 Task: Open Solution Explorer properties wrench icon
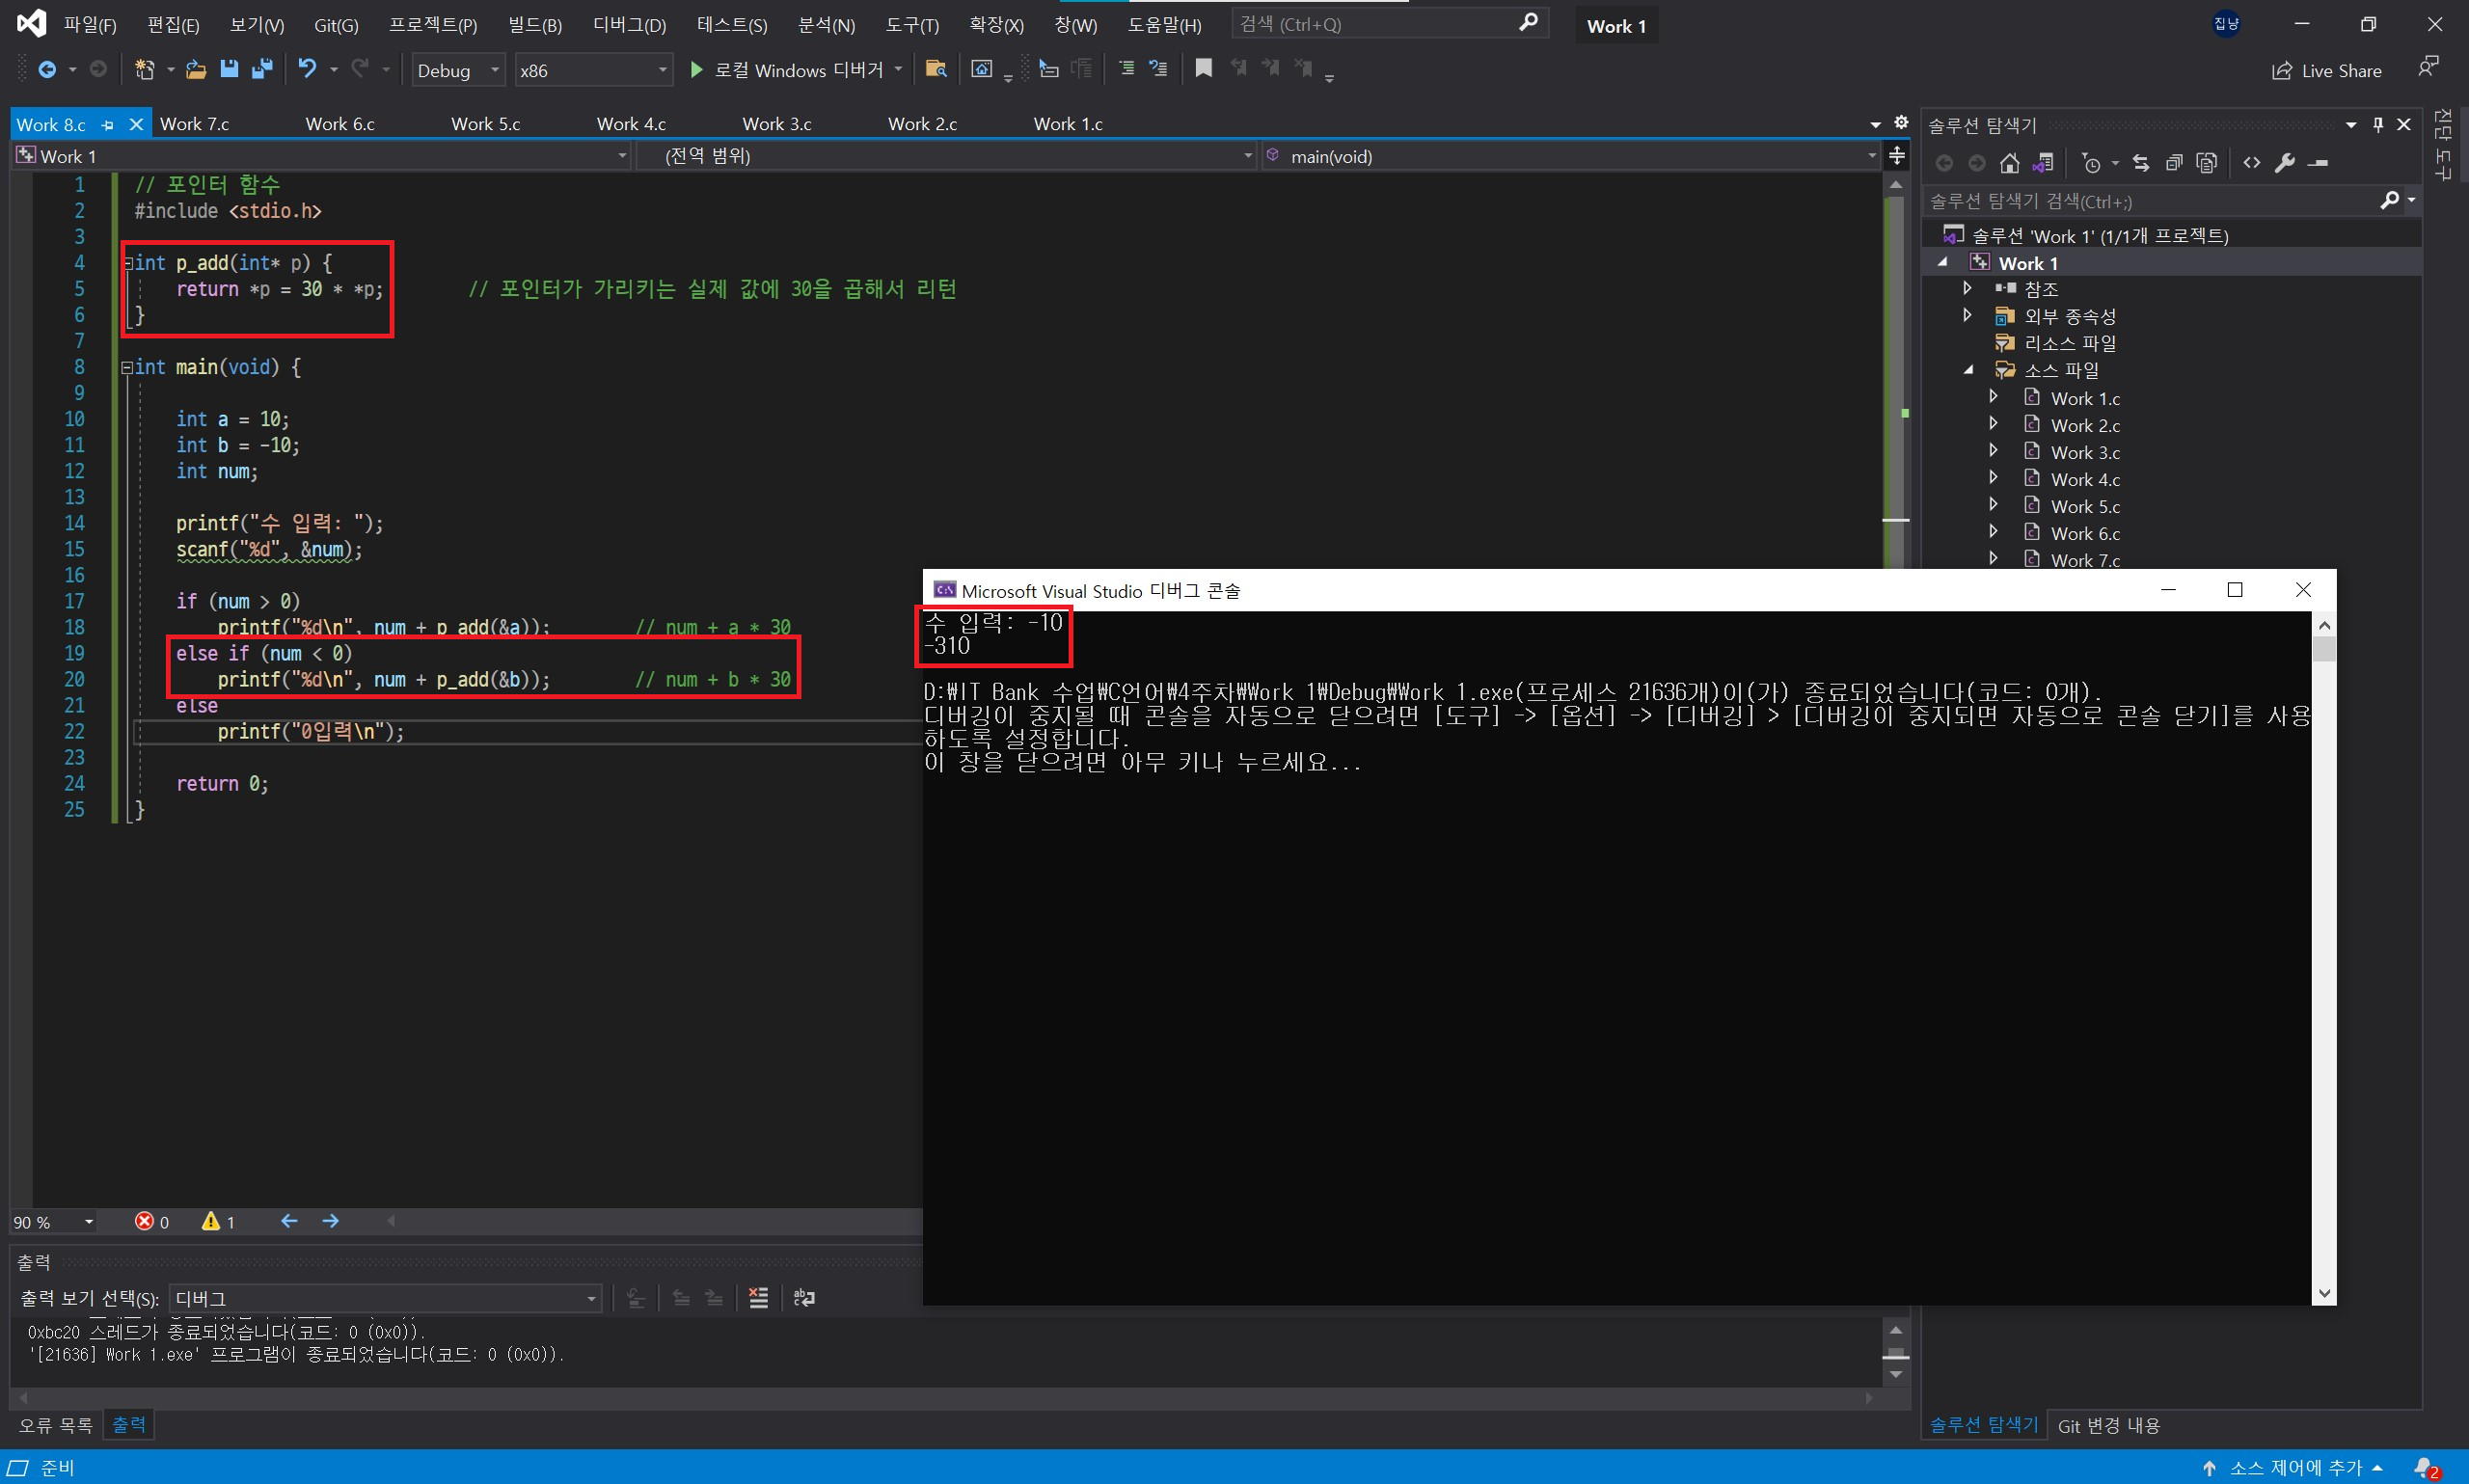(2284, 163)
